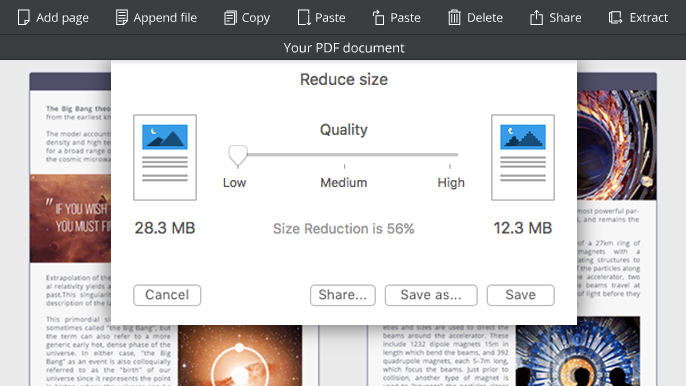This screenshot has height=386, width=686.
Task: Click the particle collision image top right
Action: coord(616,145)
